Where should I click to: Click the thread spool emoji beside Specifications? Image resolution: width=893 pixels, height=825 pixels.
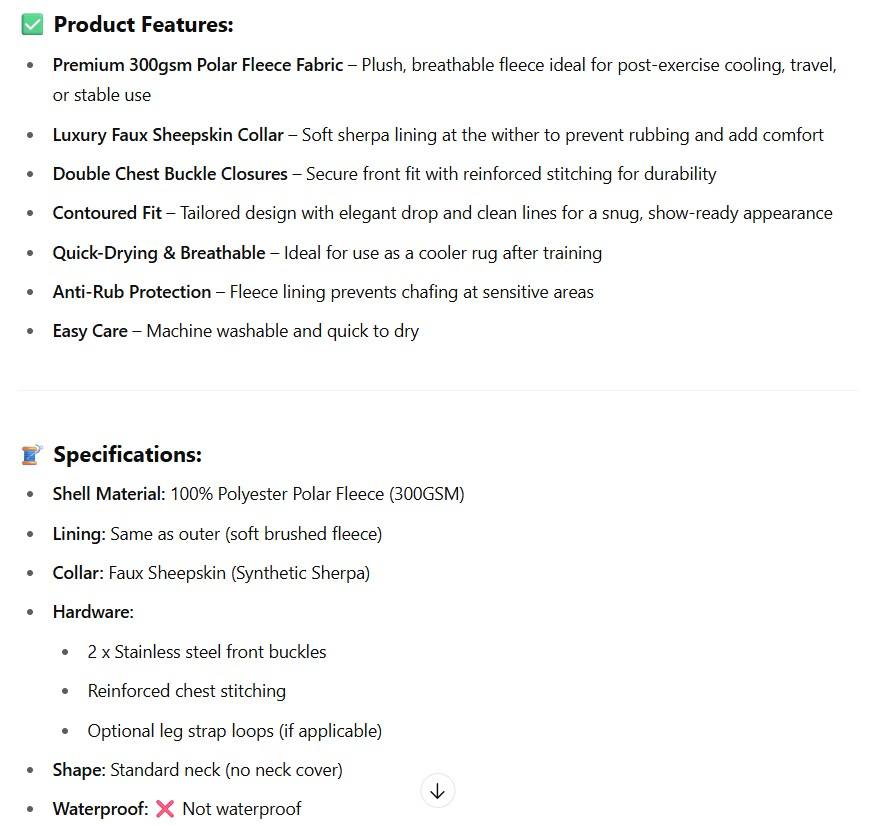click(x=32, y=455)
